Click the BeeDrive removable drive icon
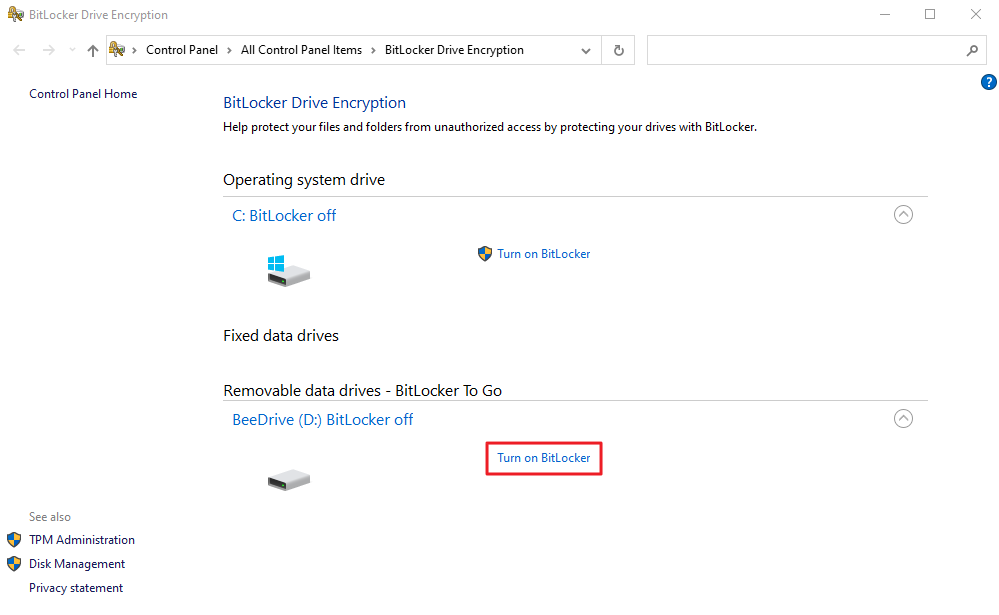 tap(289, 479)
